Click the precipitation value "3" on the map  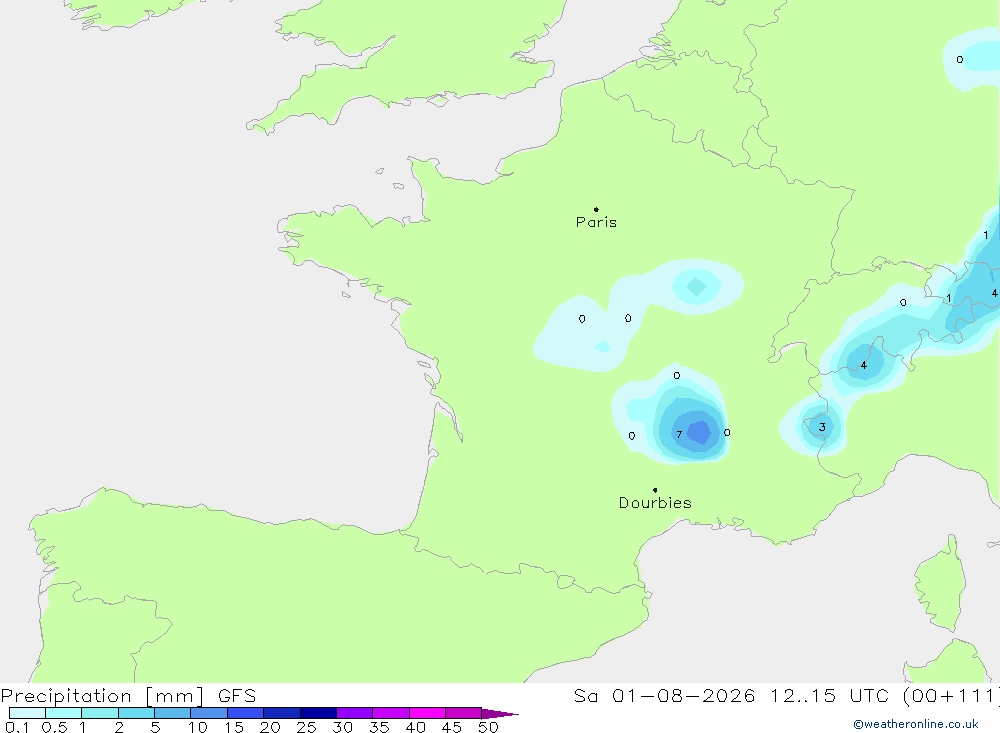point(822,427)
